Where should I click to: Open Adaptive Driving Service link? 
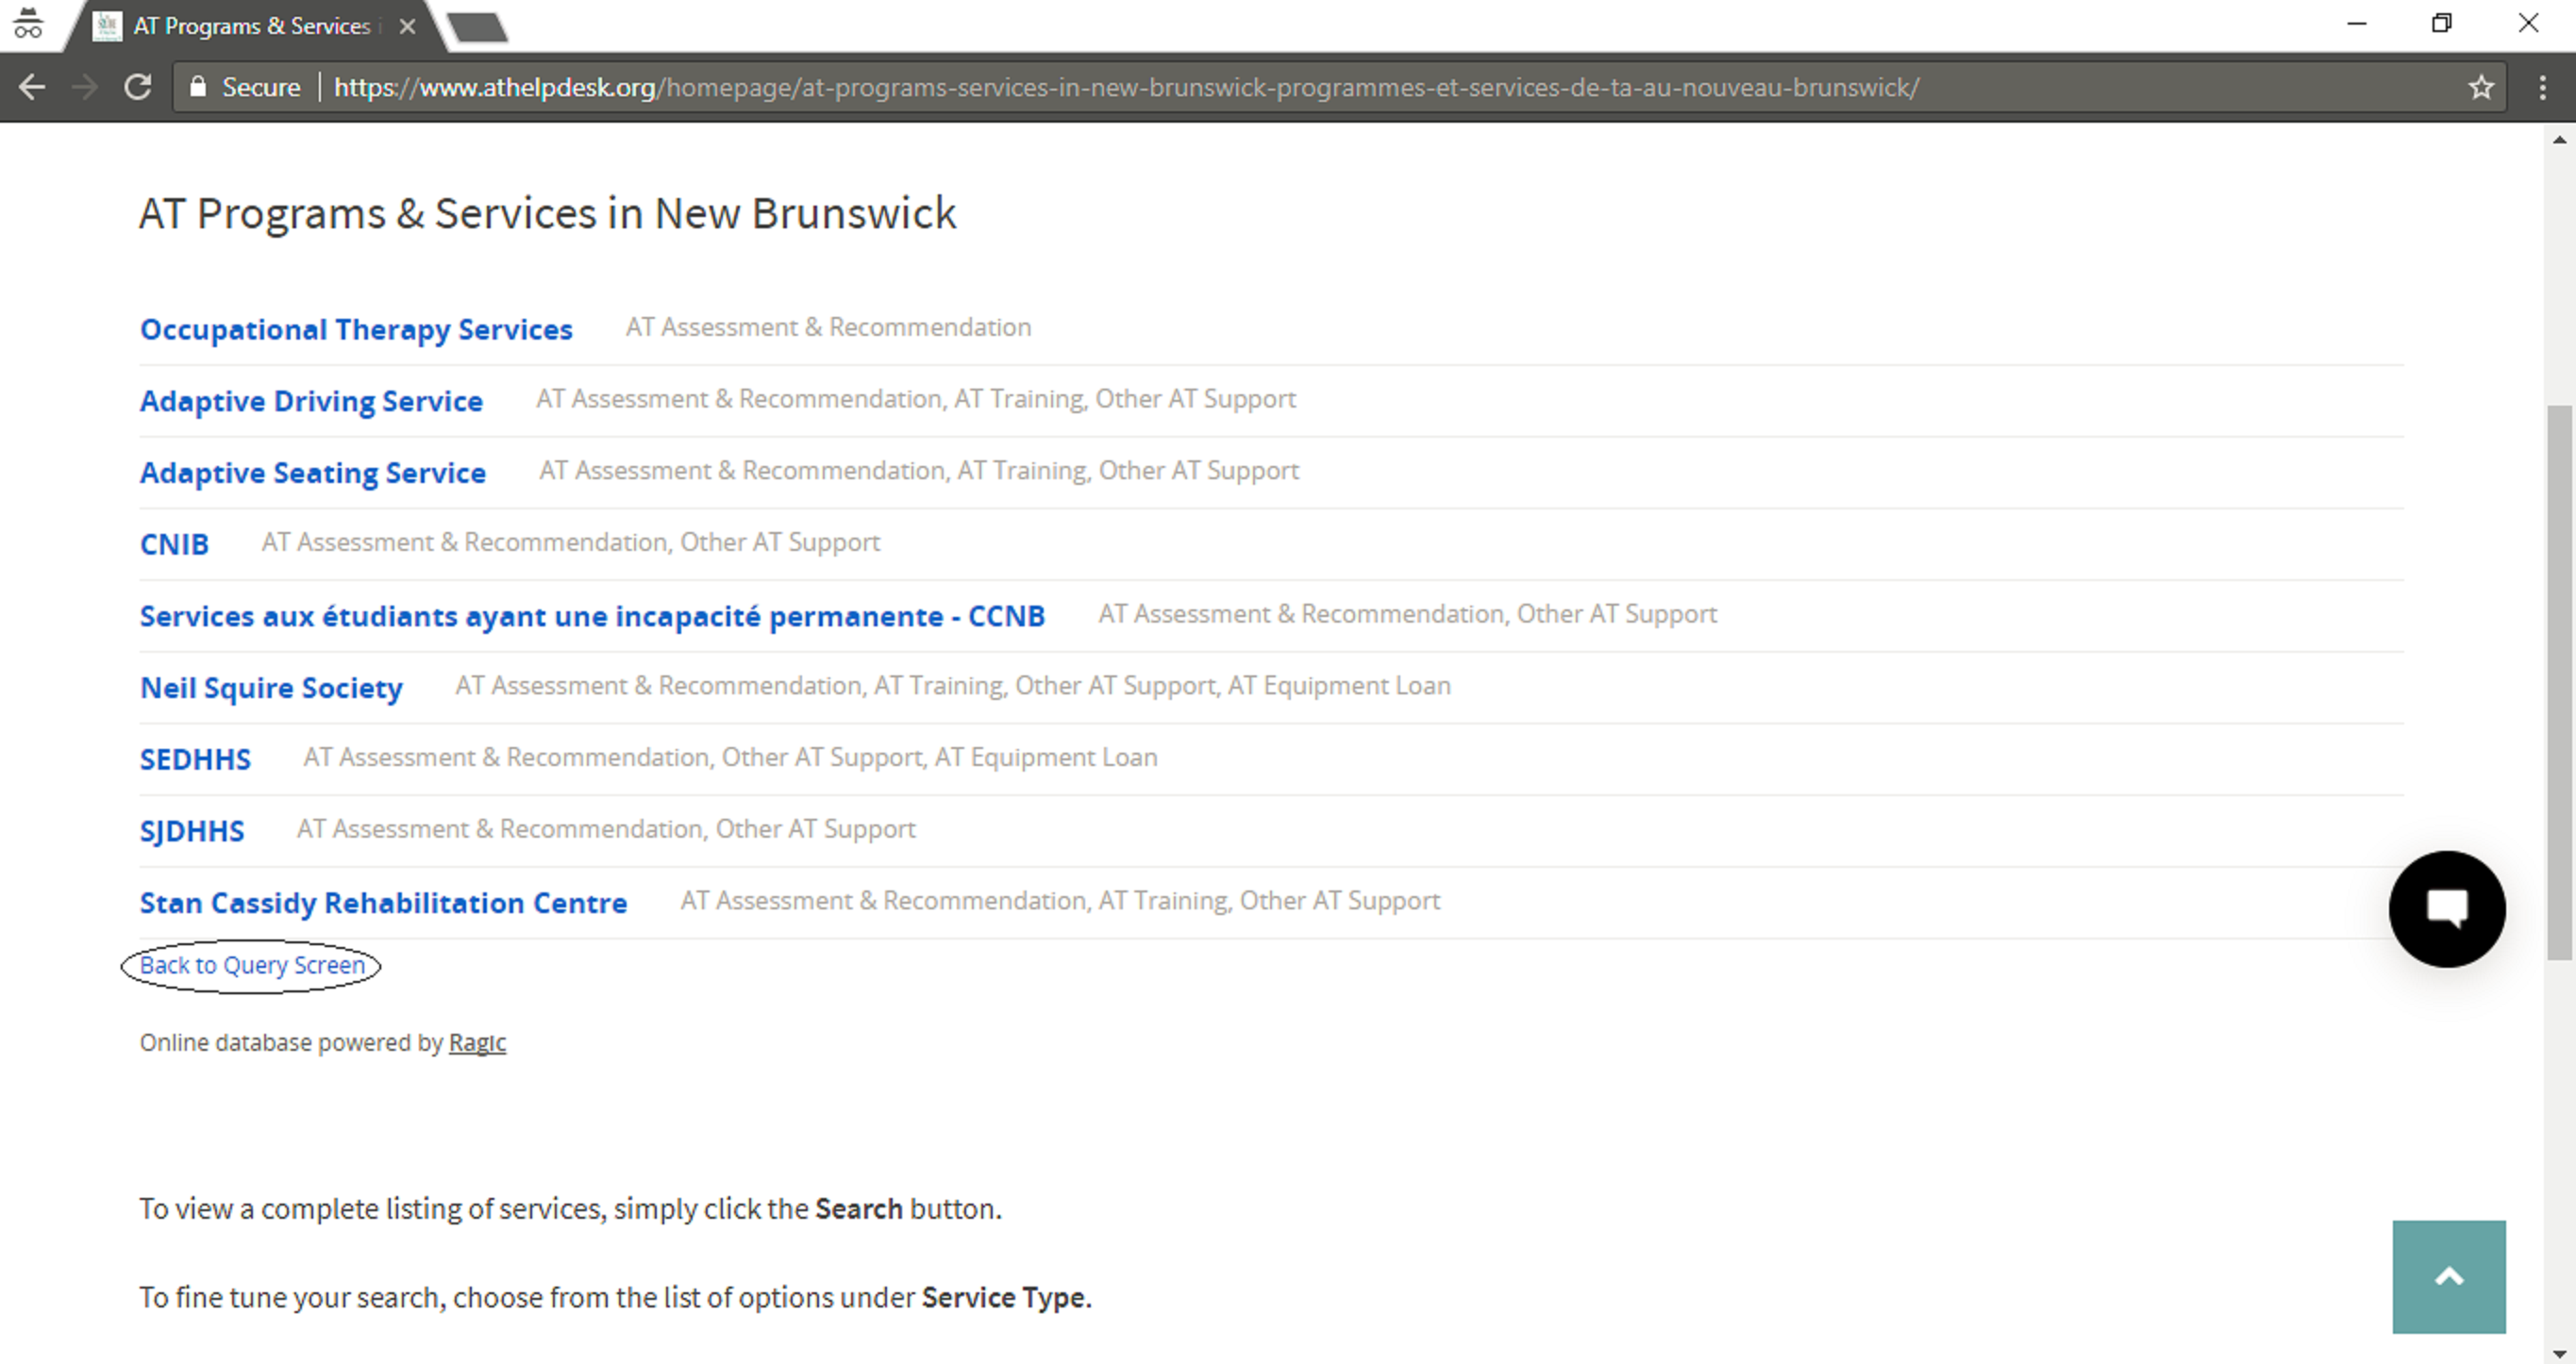(311, 401)
